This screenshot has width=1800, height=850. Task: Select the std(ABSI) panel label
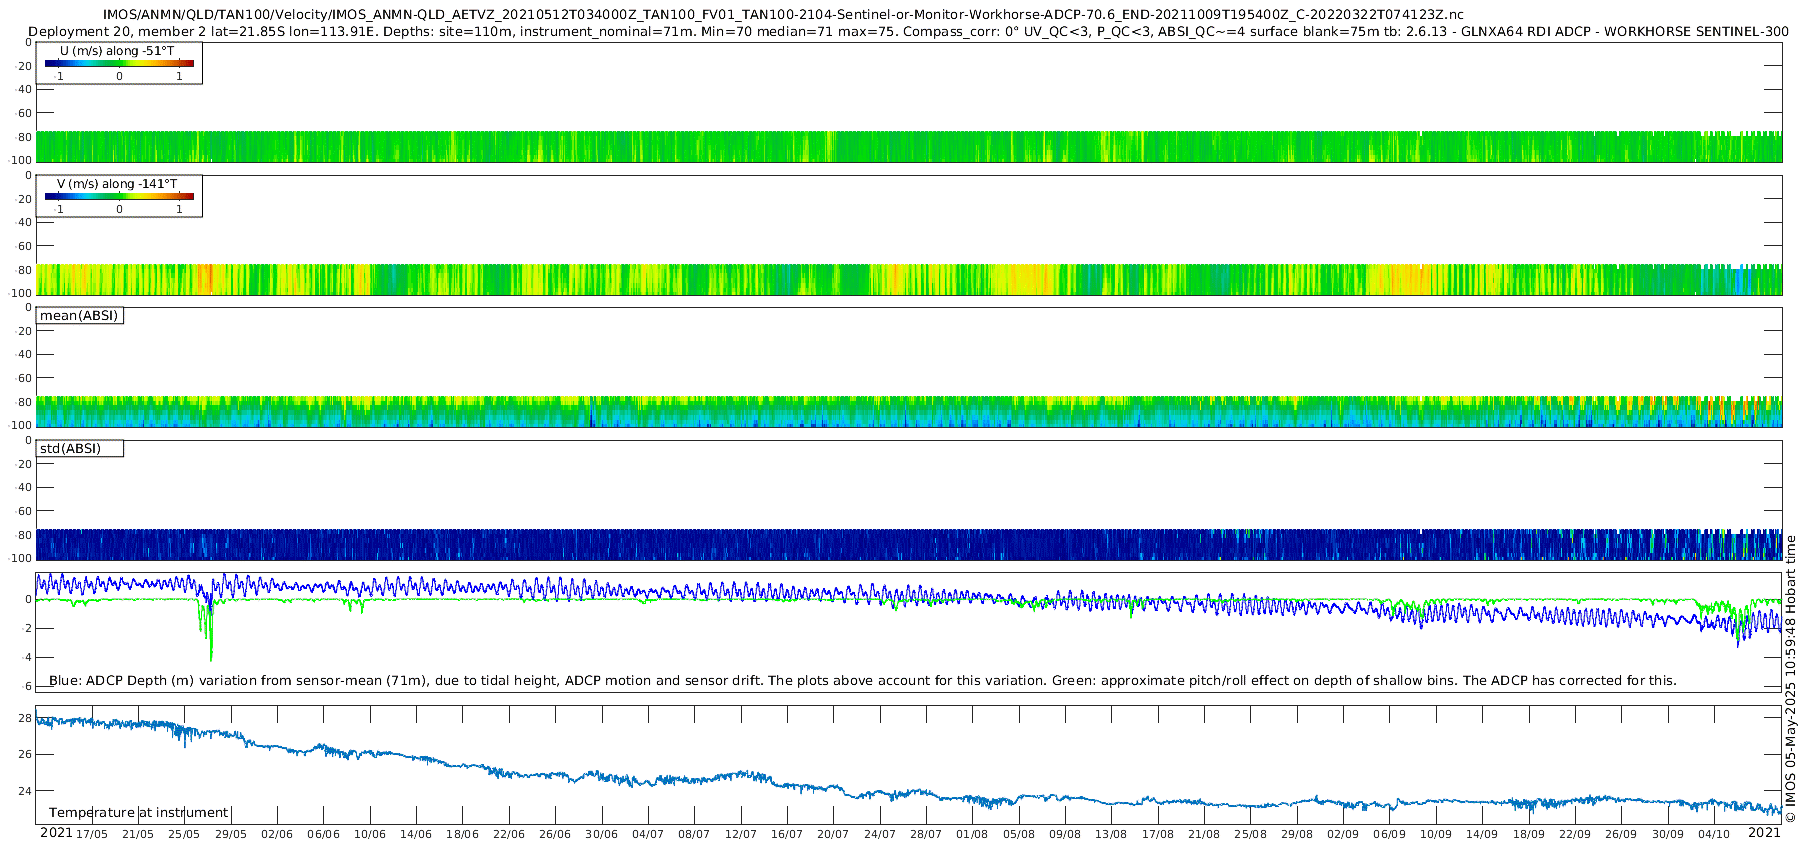click(x=70, y=448)
